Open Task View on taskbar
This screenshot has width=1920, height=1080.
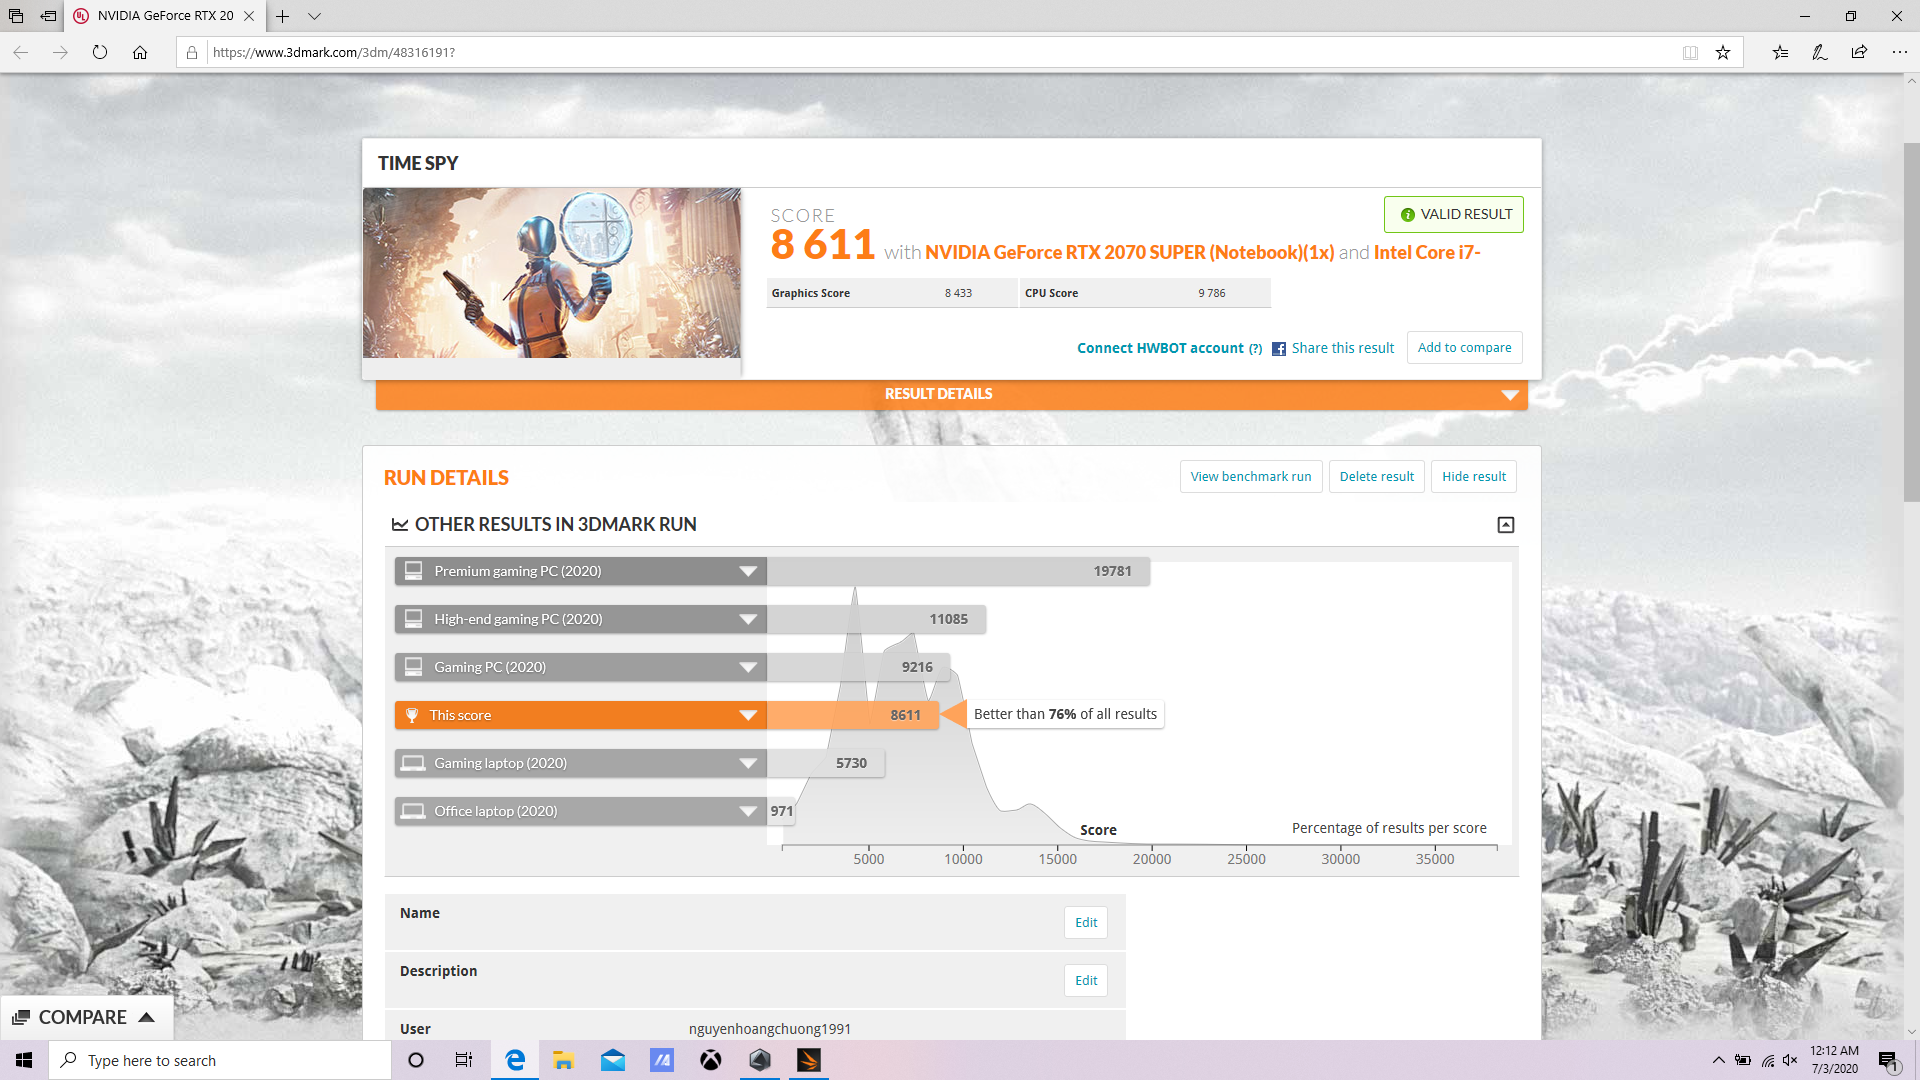pyautogui.click(x=464, y=1060)
